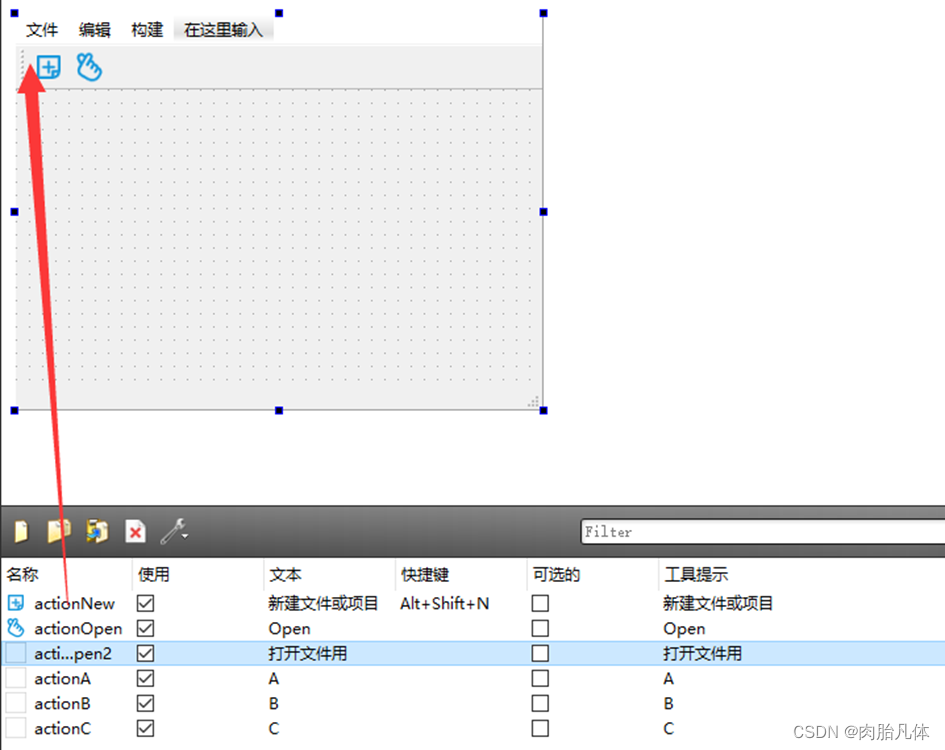Click the Edit Action folder icon
The image size is (945, 750).
pyautogui.click(x=58, y=531)
